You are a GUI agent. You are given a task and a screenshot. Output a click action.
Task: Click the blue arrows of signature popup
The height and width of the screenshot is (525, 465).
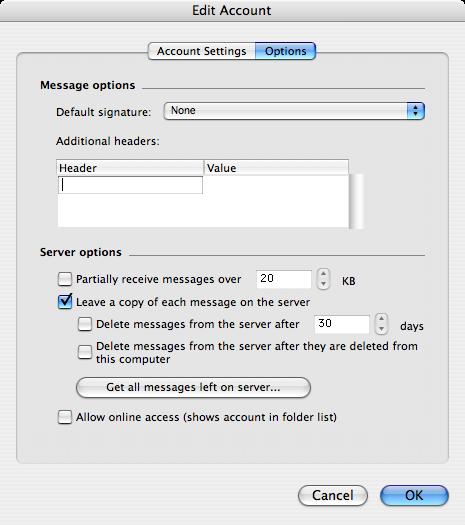[x=415, y=111]
